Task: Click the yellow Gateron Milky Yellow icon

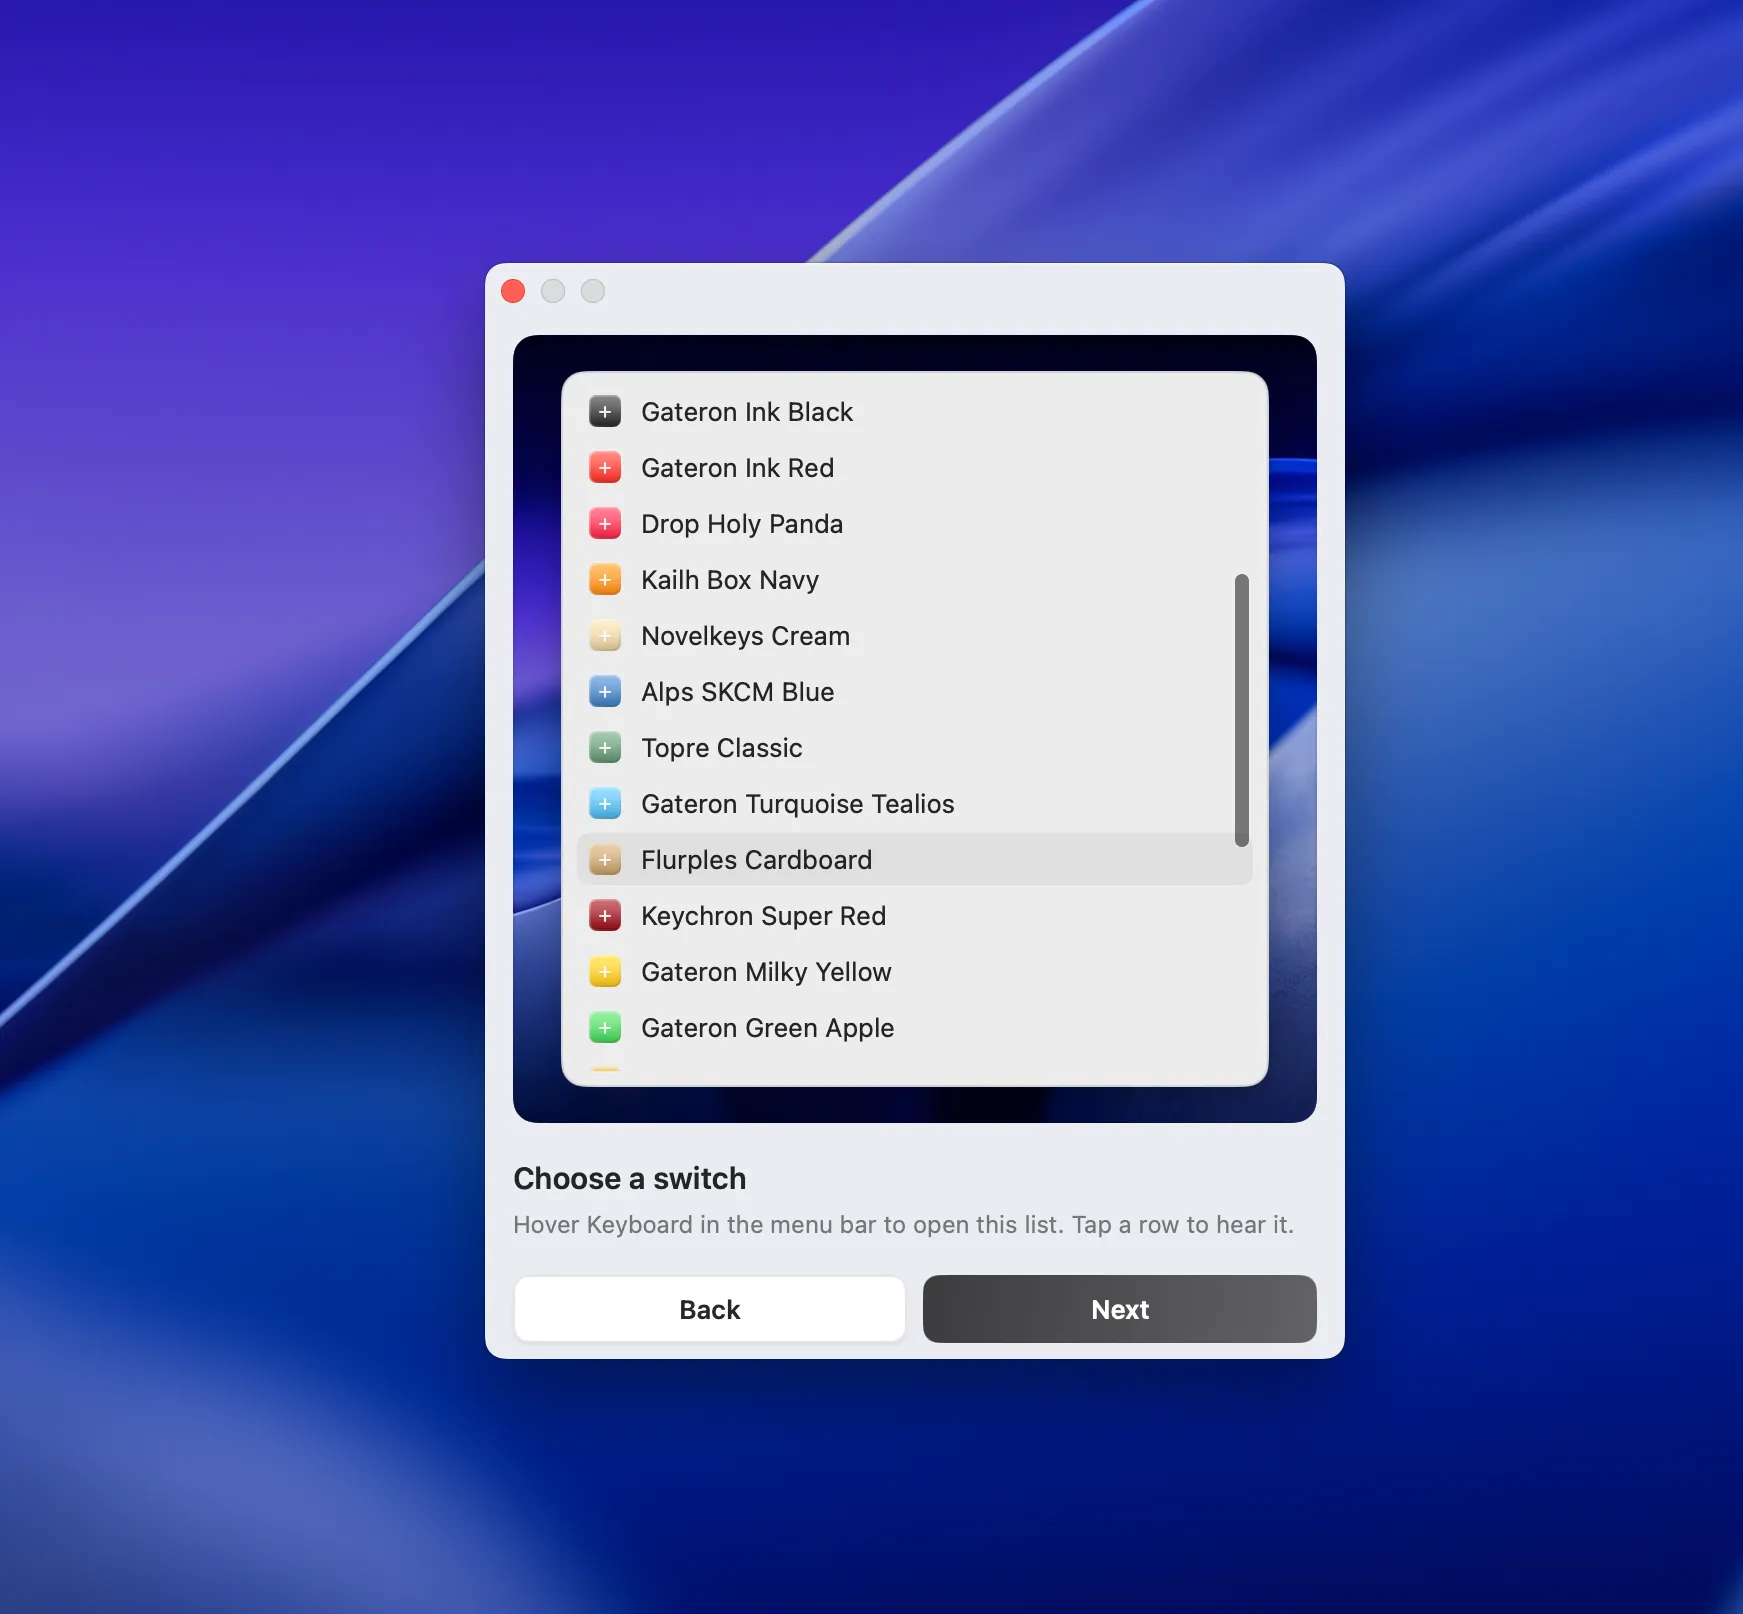Action: (x=605, y=972)
